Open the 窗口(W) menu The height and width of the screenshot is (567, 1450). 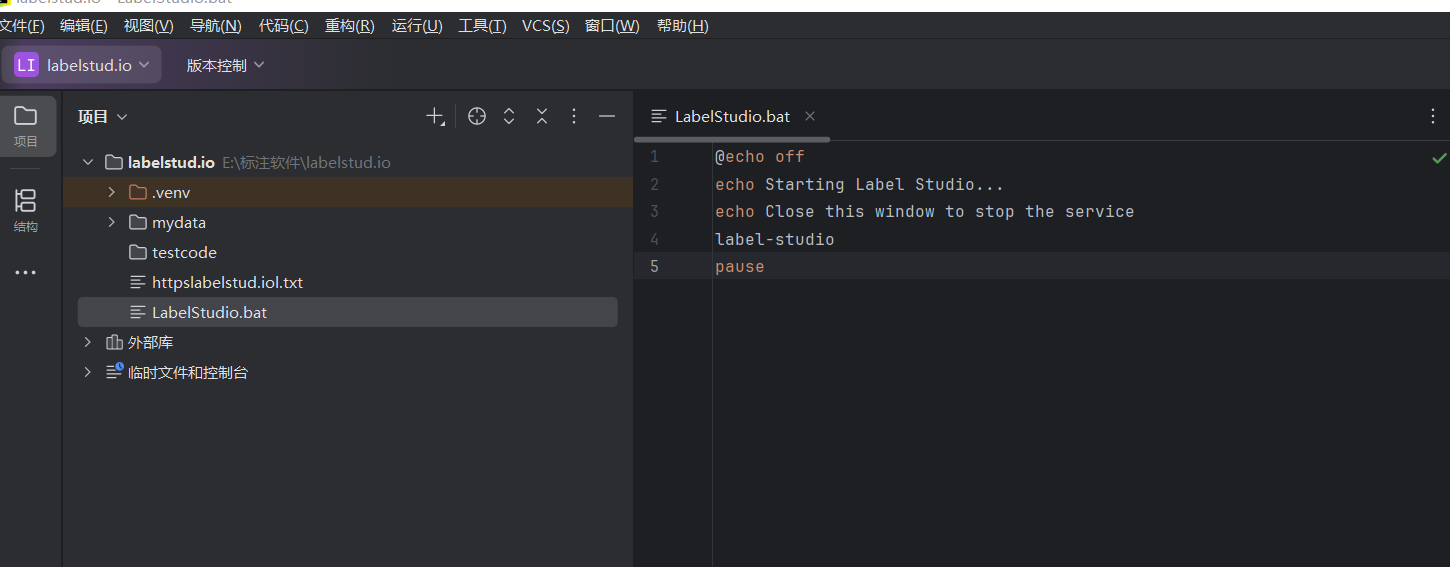point(612,26)
